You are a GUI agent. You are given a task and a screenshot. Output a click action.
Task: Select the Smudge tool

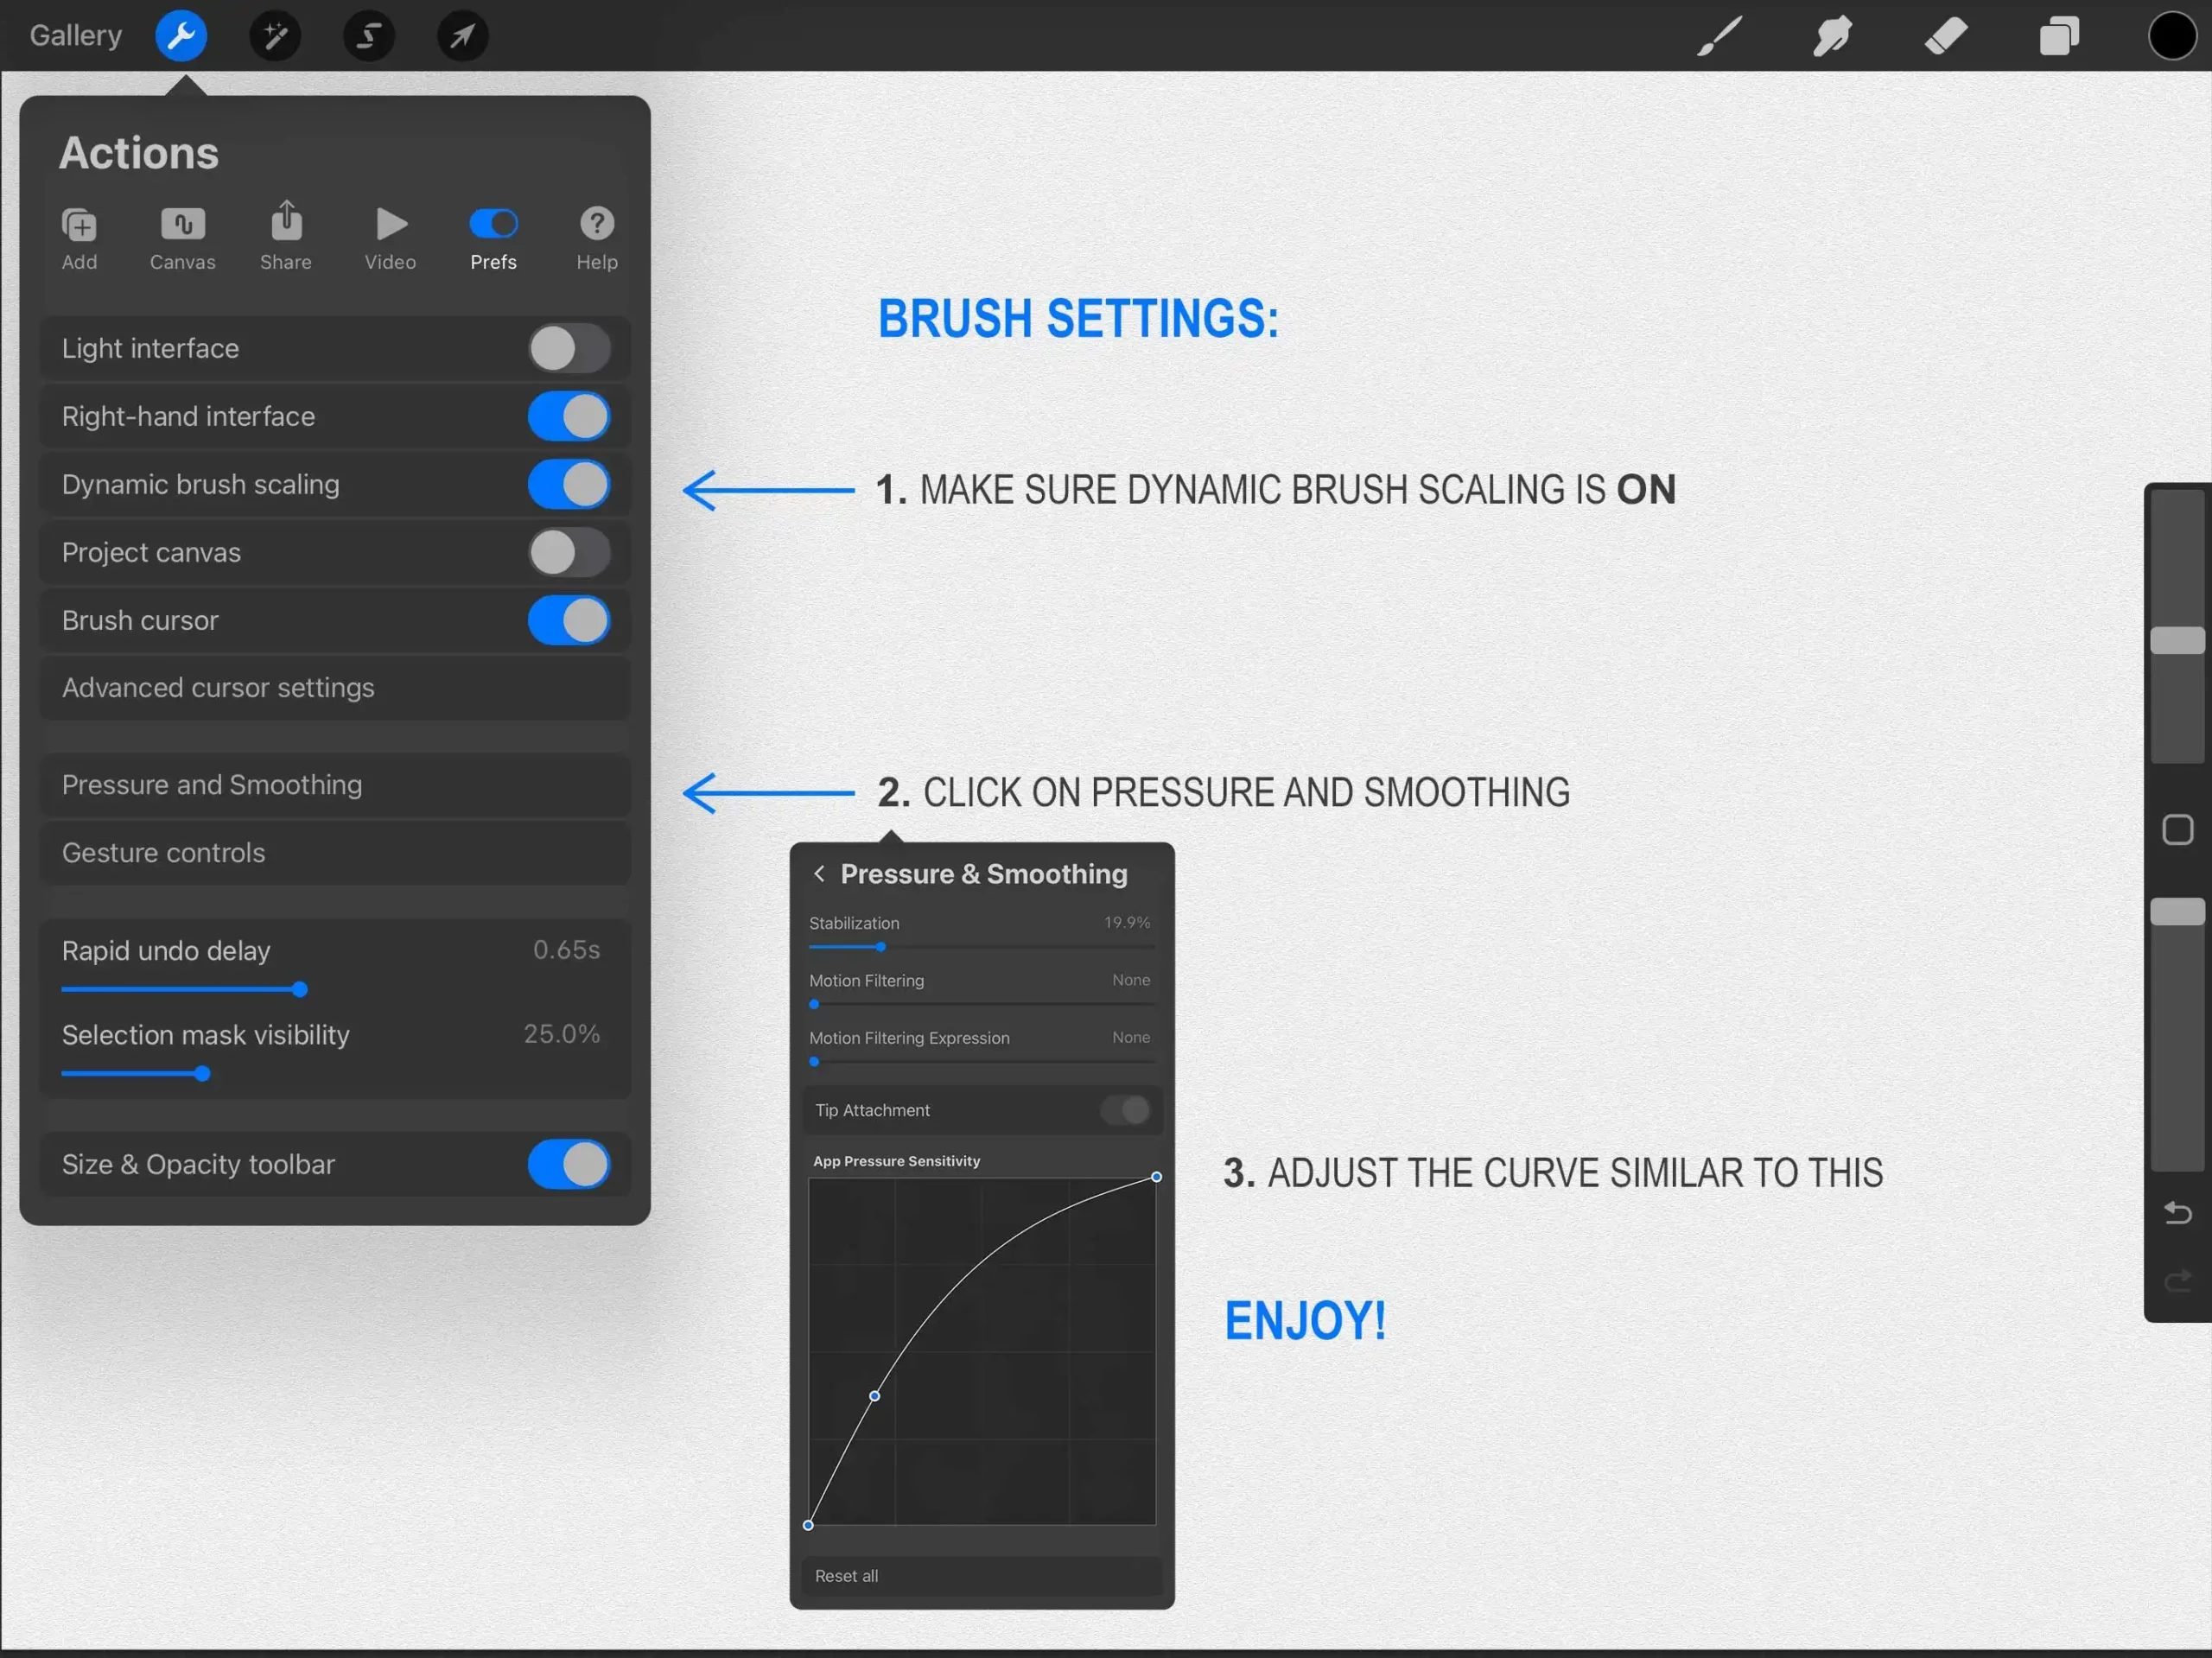(x=1832, y=36)
